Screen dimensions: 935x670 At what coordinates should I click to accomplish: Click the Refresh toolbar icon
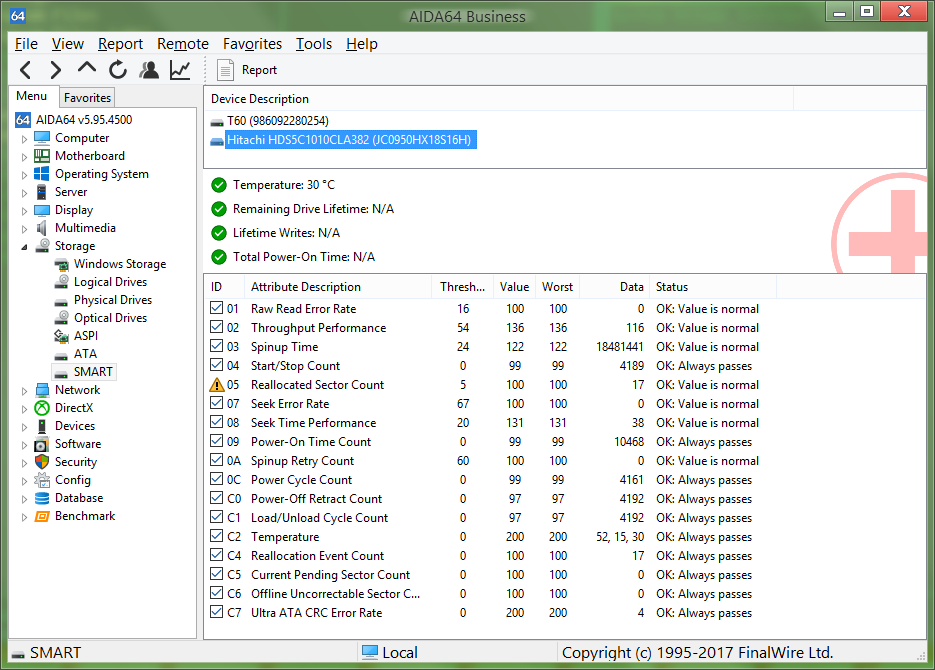[x=118, y=70]
